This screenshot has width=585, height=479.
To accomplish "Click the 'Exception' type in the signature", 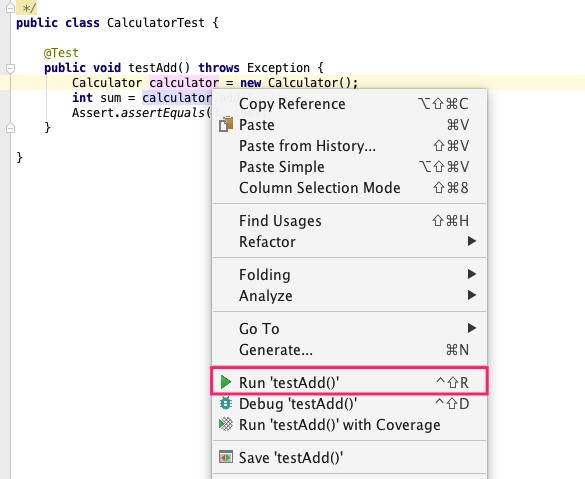I will click(x=278, y=68).
